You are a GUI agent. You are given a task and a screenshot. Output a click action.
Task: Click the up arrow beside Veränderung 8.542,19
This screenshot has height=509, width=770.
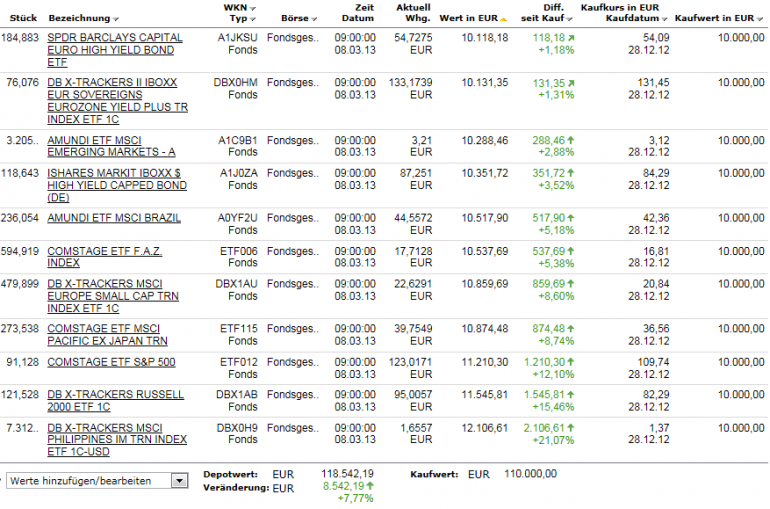pyautogui.click(x=370, y=486)
